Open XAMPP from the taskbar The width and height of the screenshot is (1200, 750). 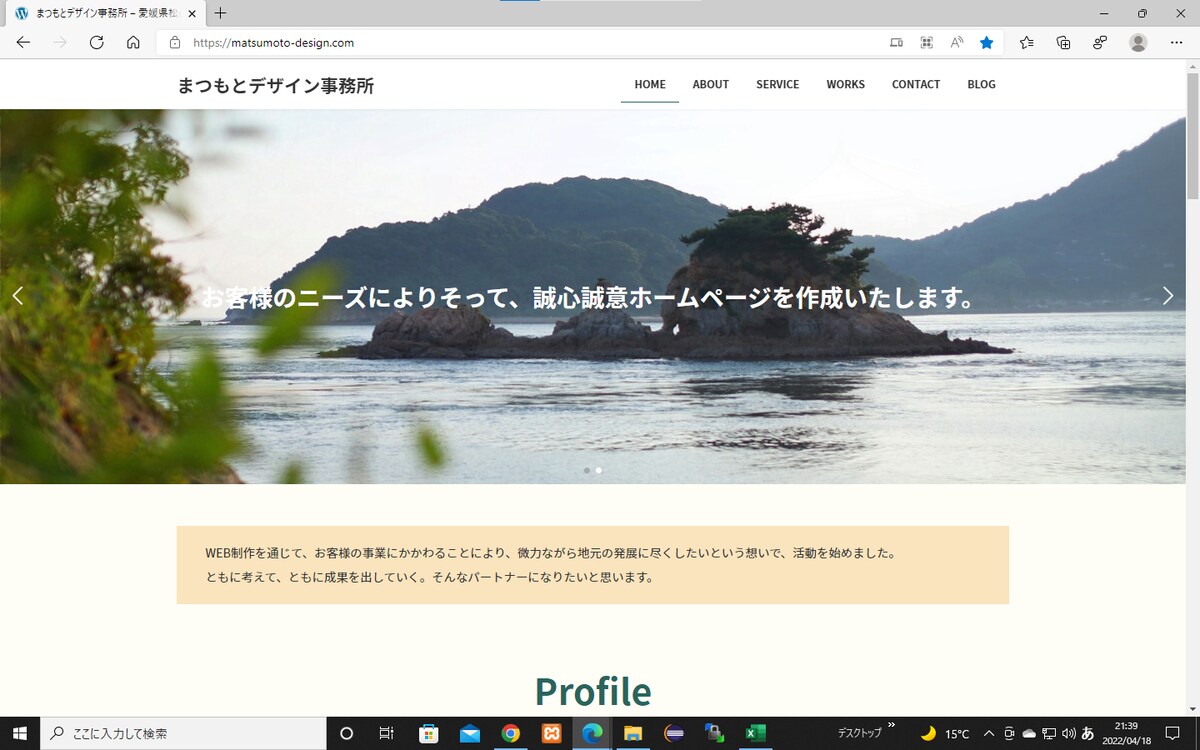pyautogui.click(x=551, y=733)
